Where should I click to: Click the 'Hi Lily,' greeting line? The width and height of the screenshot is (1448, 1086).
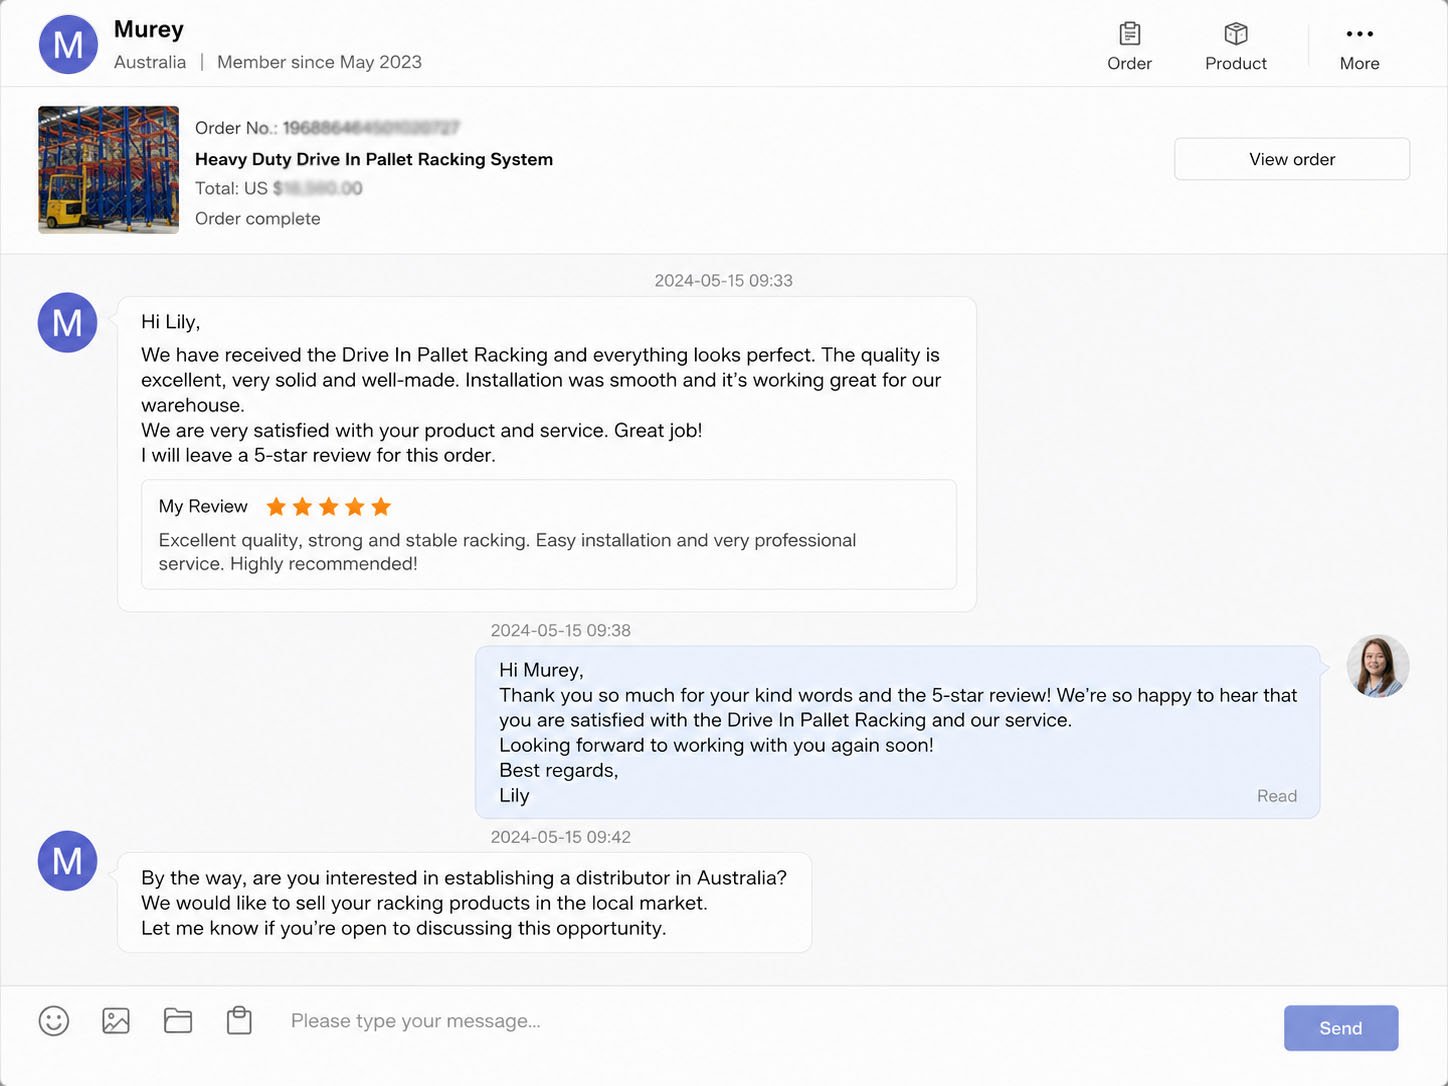tap(170, 322)
